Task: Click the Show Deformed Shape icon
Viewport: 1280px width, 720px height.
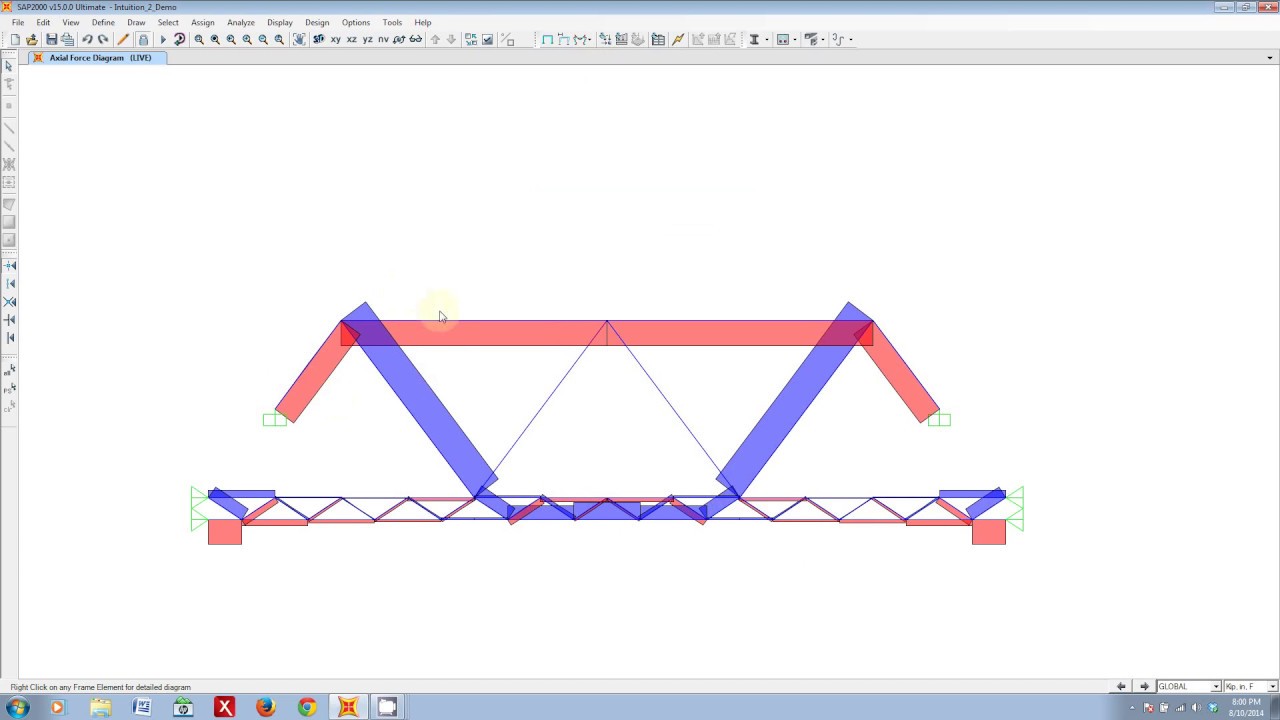Action: [563, 40]
